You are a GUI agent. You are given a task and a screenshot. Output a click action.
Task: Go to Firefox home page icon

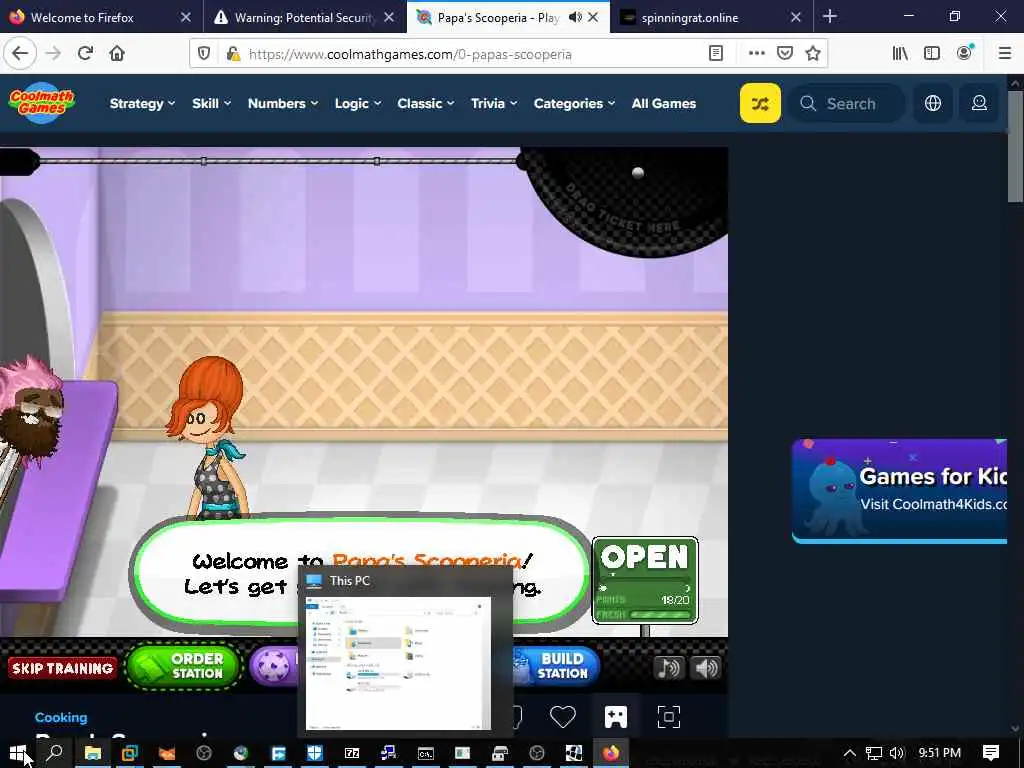pos(117,53)
